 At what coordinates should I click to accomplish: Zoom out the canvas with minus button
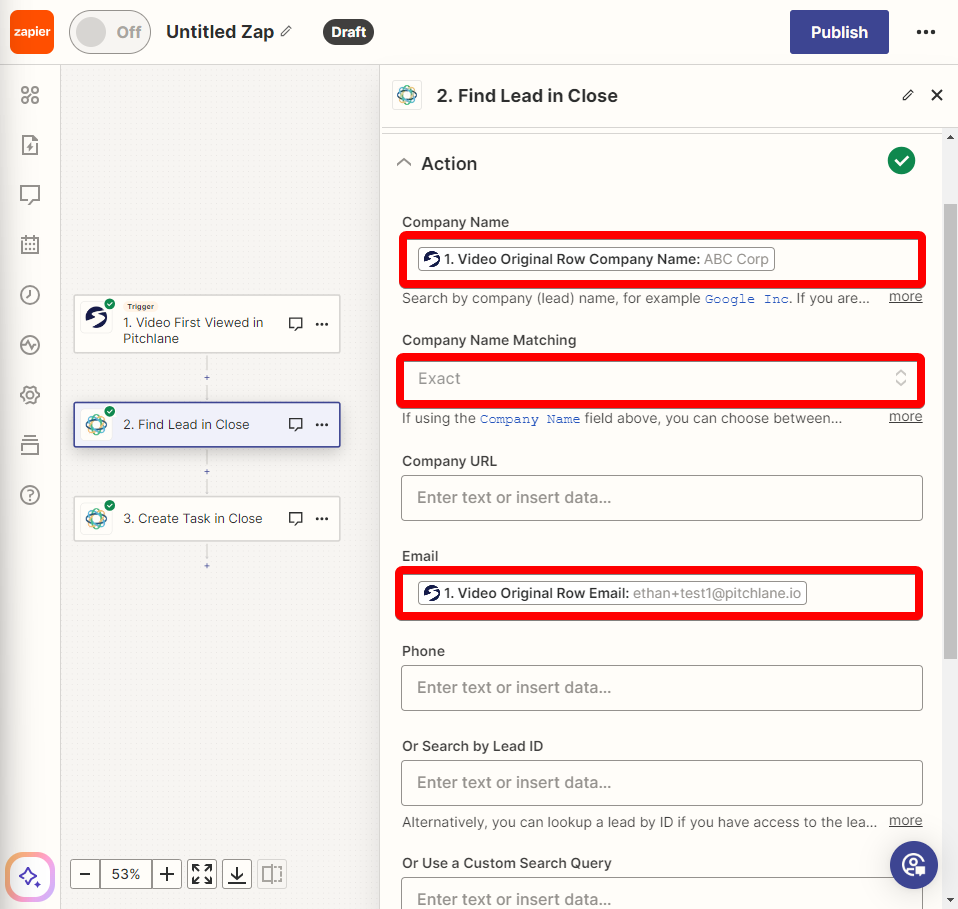85,874
